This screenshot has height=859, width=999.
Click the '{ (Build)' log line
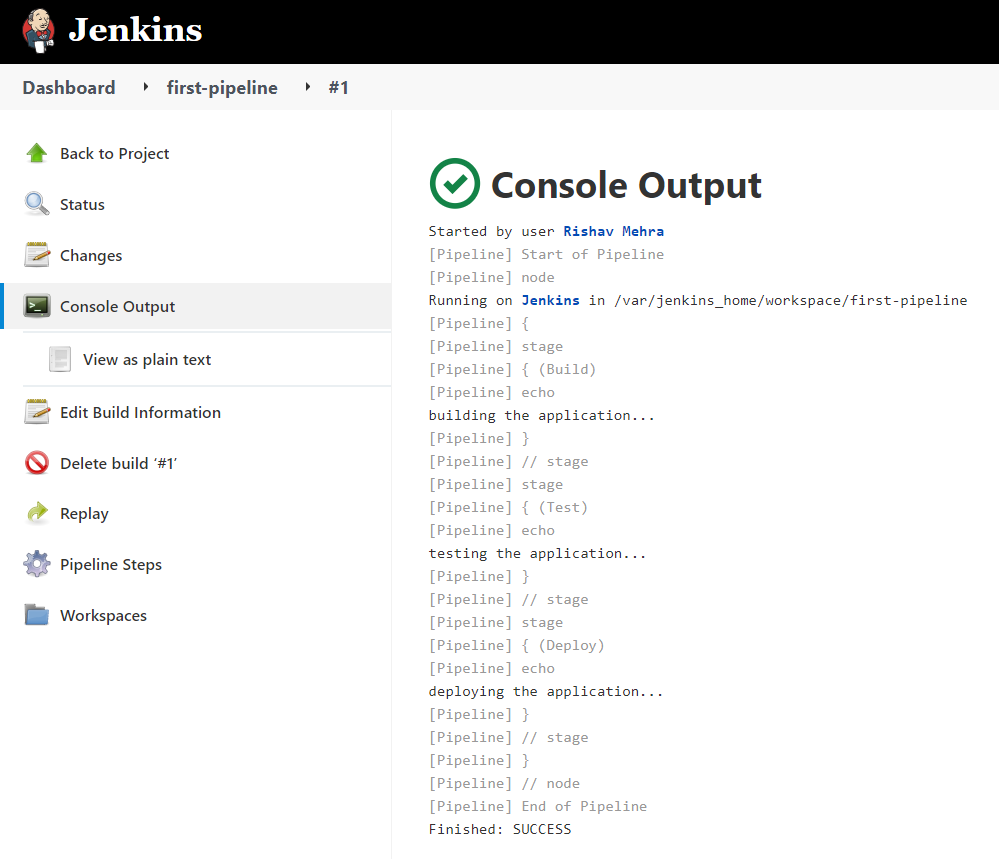pyautogui.click(x=512, y=369)
